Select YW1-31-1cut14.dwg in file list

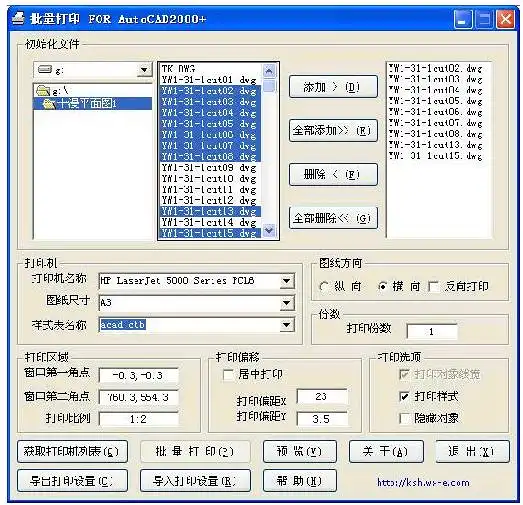[210, 222]
